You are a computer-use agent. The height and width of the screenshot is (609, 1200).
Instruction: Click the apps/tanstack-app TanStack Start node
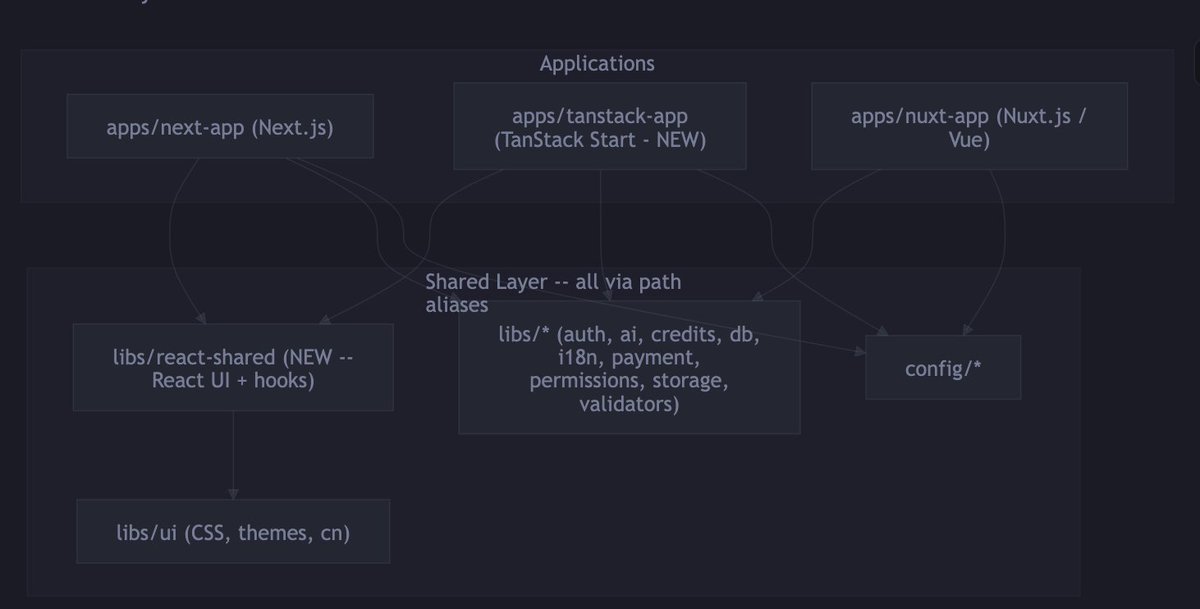click(600, 127)
